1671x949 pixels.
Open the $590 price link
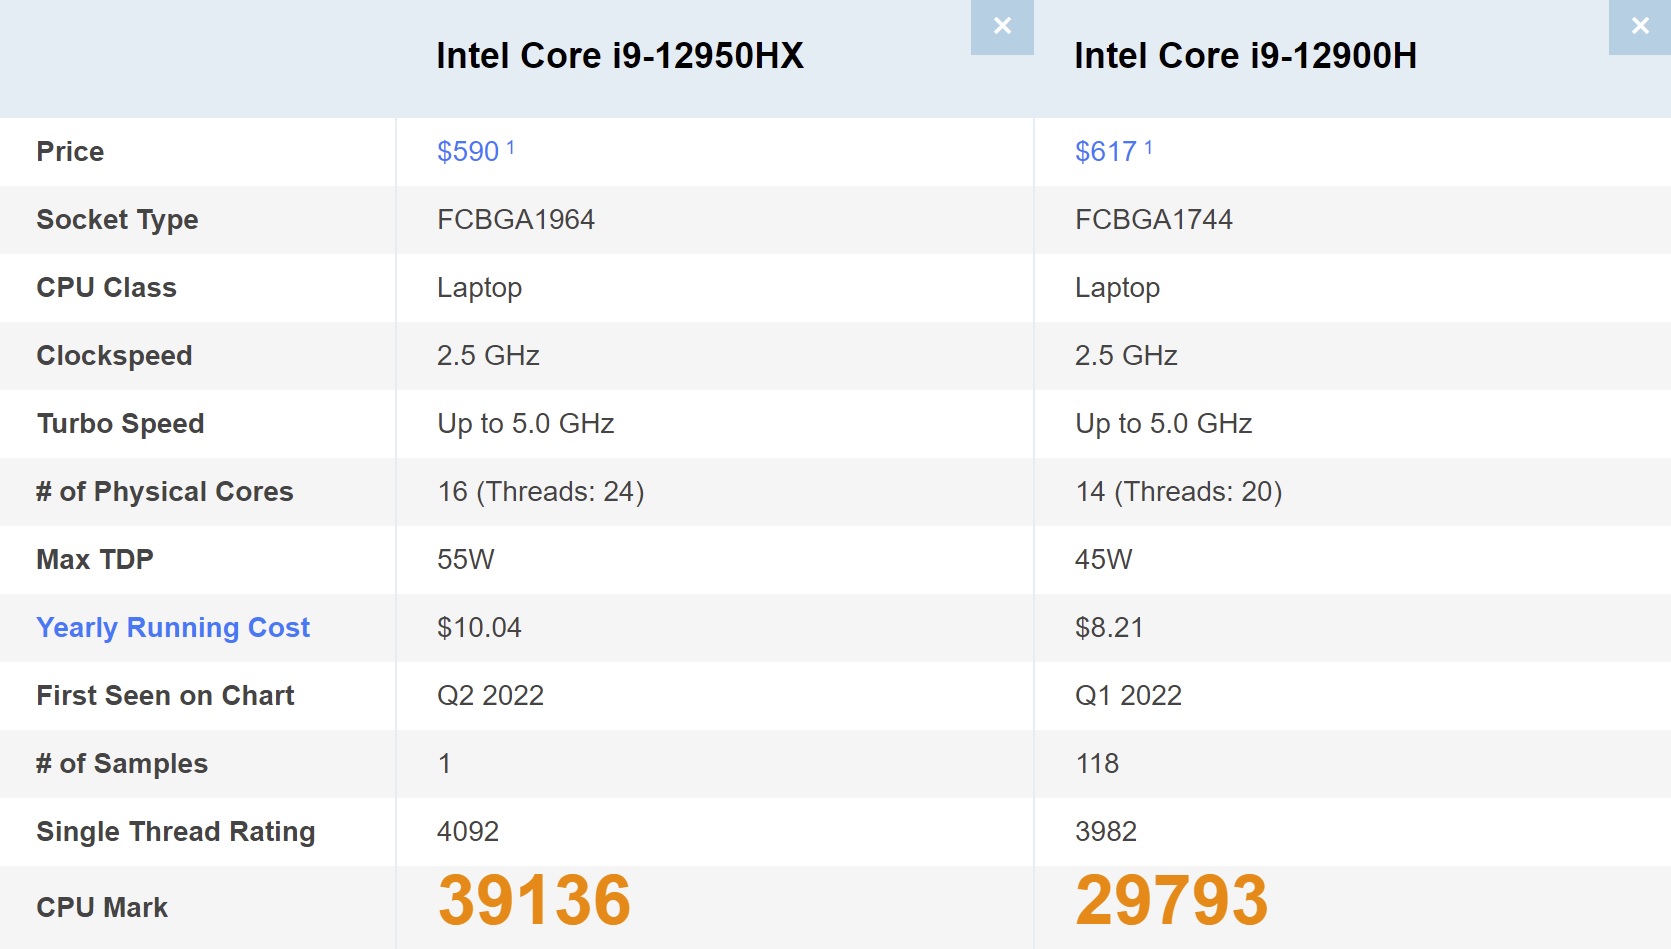click(x=468, y=151)
